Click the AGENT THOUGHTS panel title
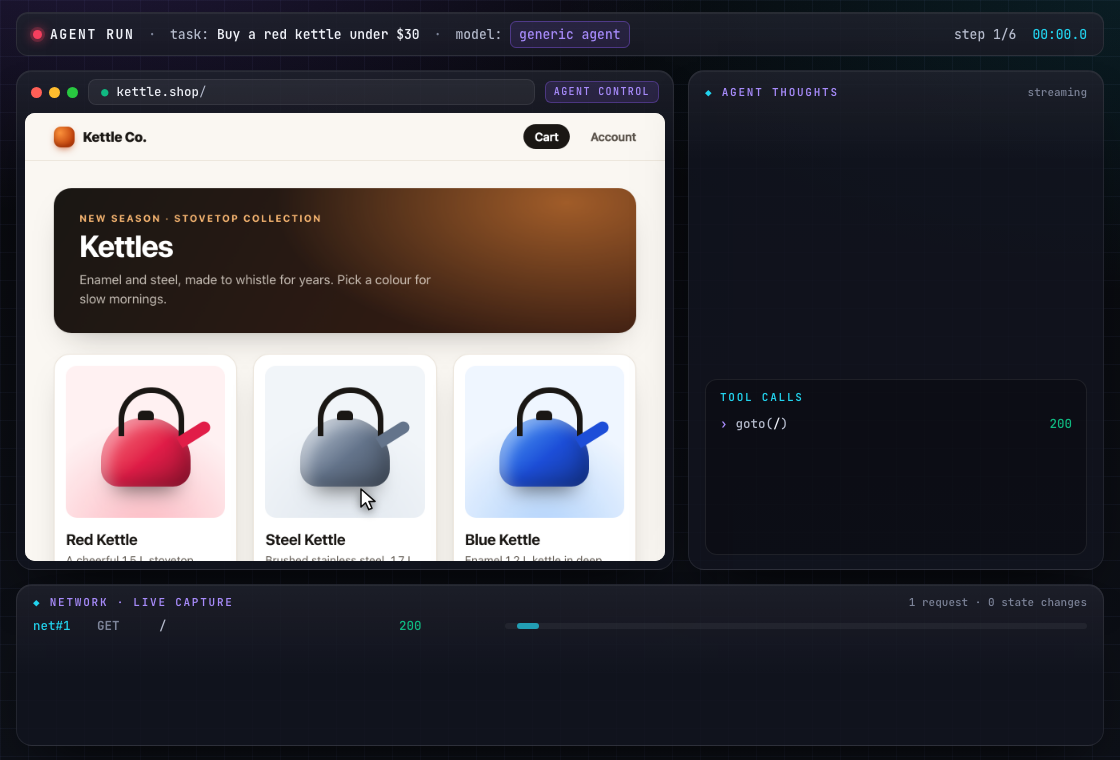Image resolution: width=1120 pixels, height=760 pixels. (780, 93)
